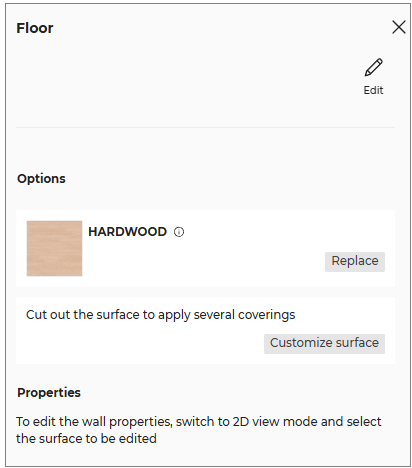This screenshot has width=412, height=468.
Task: Click the Floor panel title
Action: (x=35, y=28)
